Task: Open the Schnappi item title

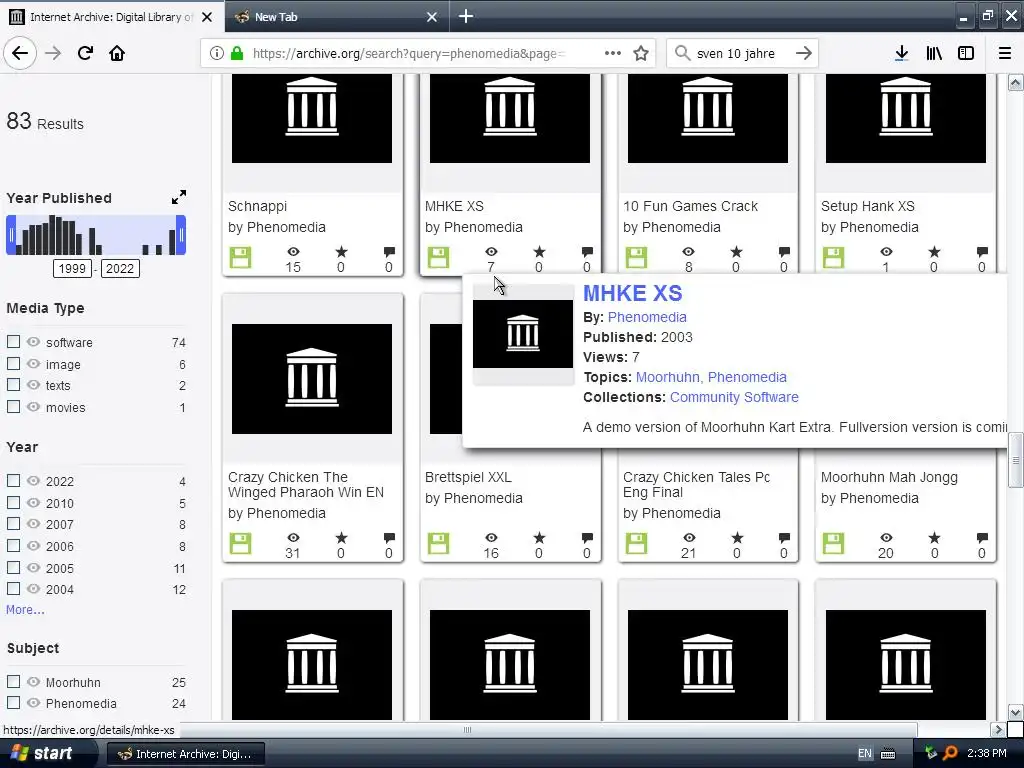Action: (257, 206)
